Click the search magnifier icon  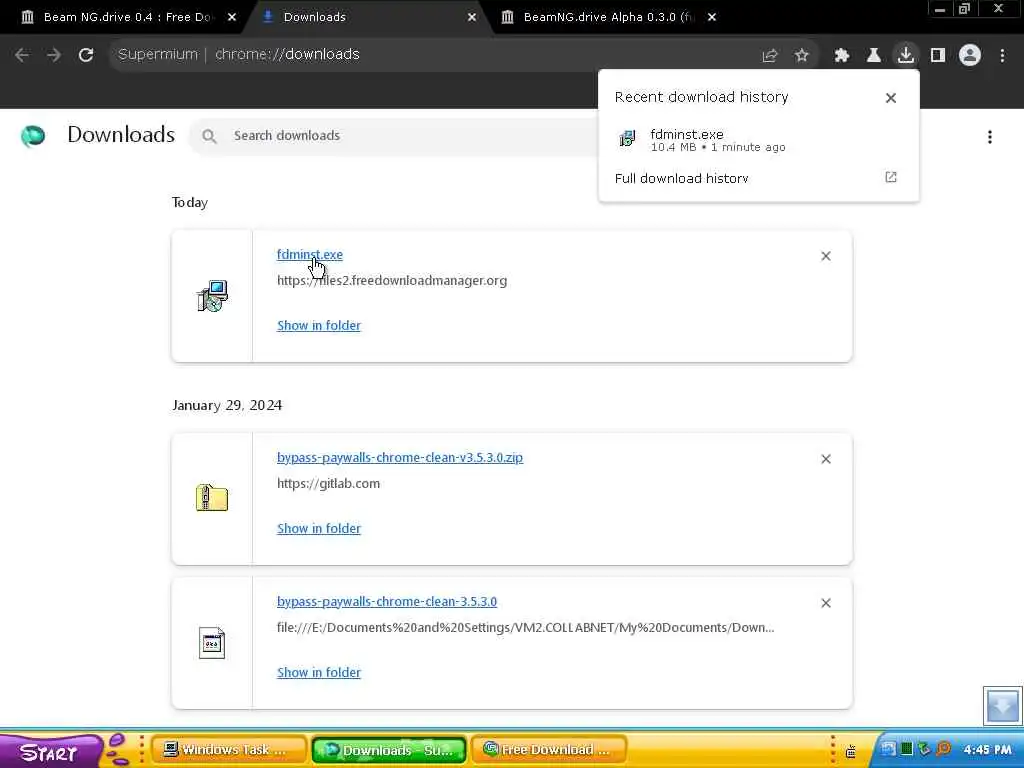209,136
